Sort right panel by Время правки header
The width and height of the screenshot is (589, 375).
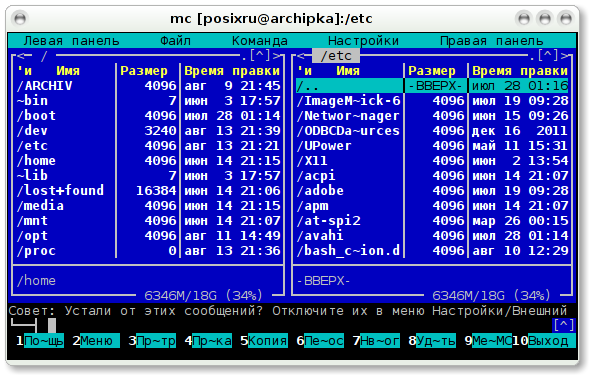(520, 71)
